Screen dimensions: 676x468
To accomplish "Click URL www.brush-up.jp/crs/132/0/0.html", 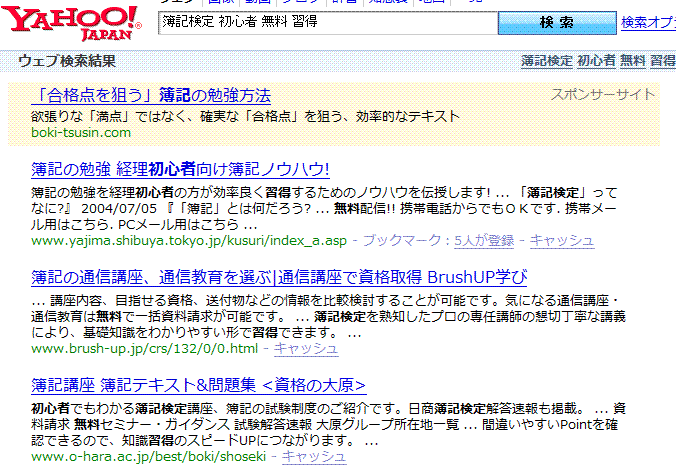I will (144, 348).
